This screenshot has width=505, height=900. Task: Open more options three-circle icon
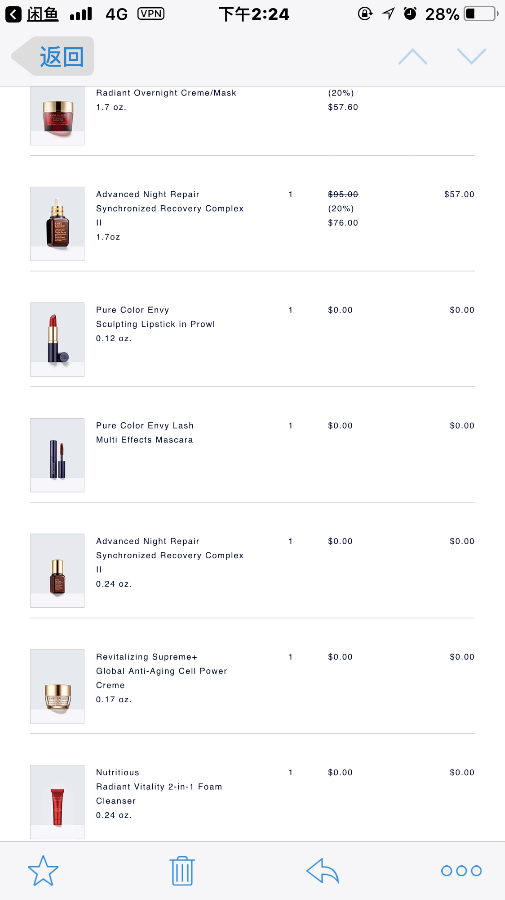(461, 871)
